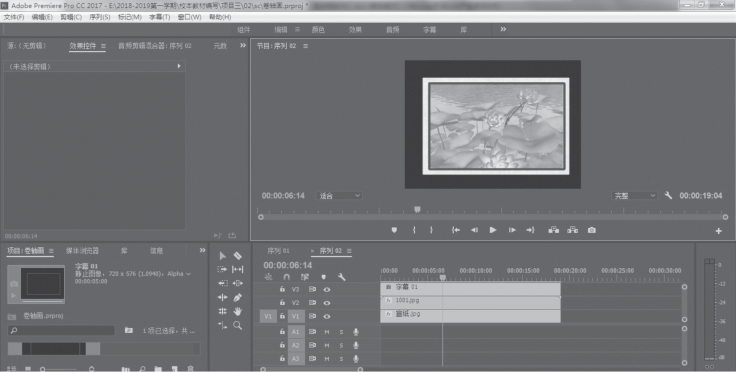Click the Extract button
736x372 pixels.
pos(573,230)
